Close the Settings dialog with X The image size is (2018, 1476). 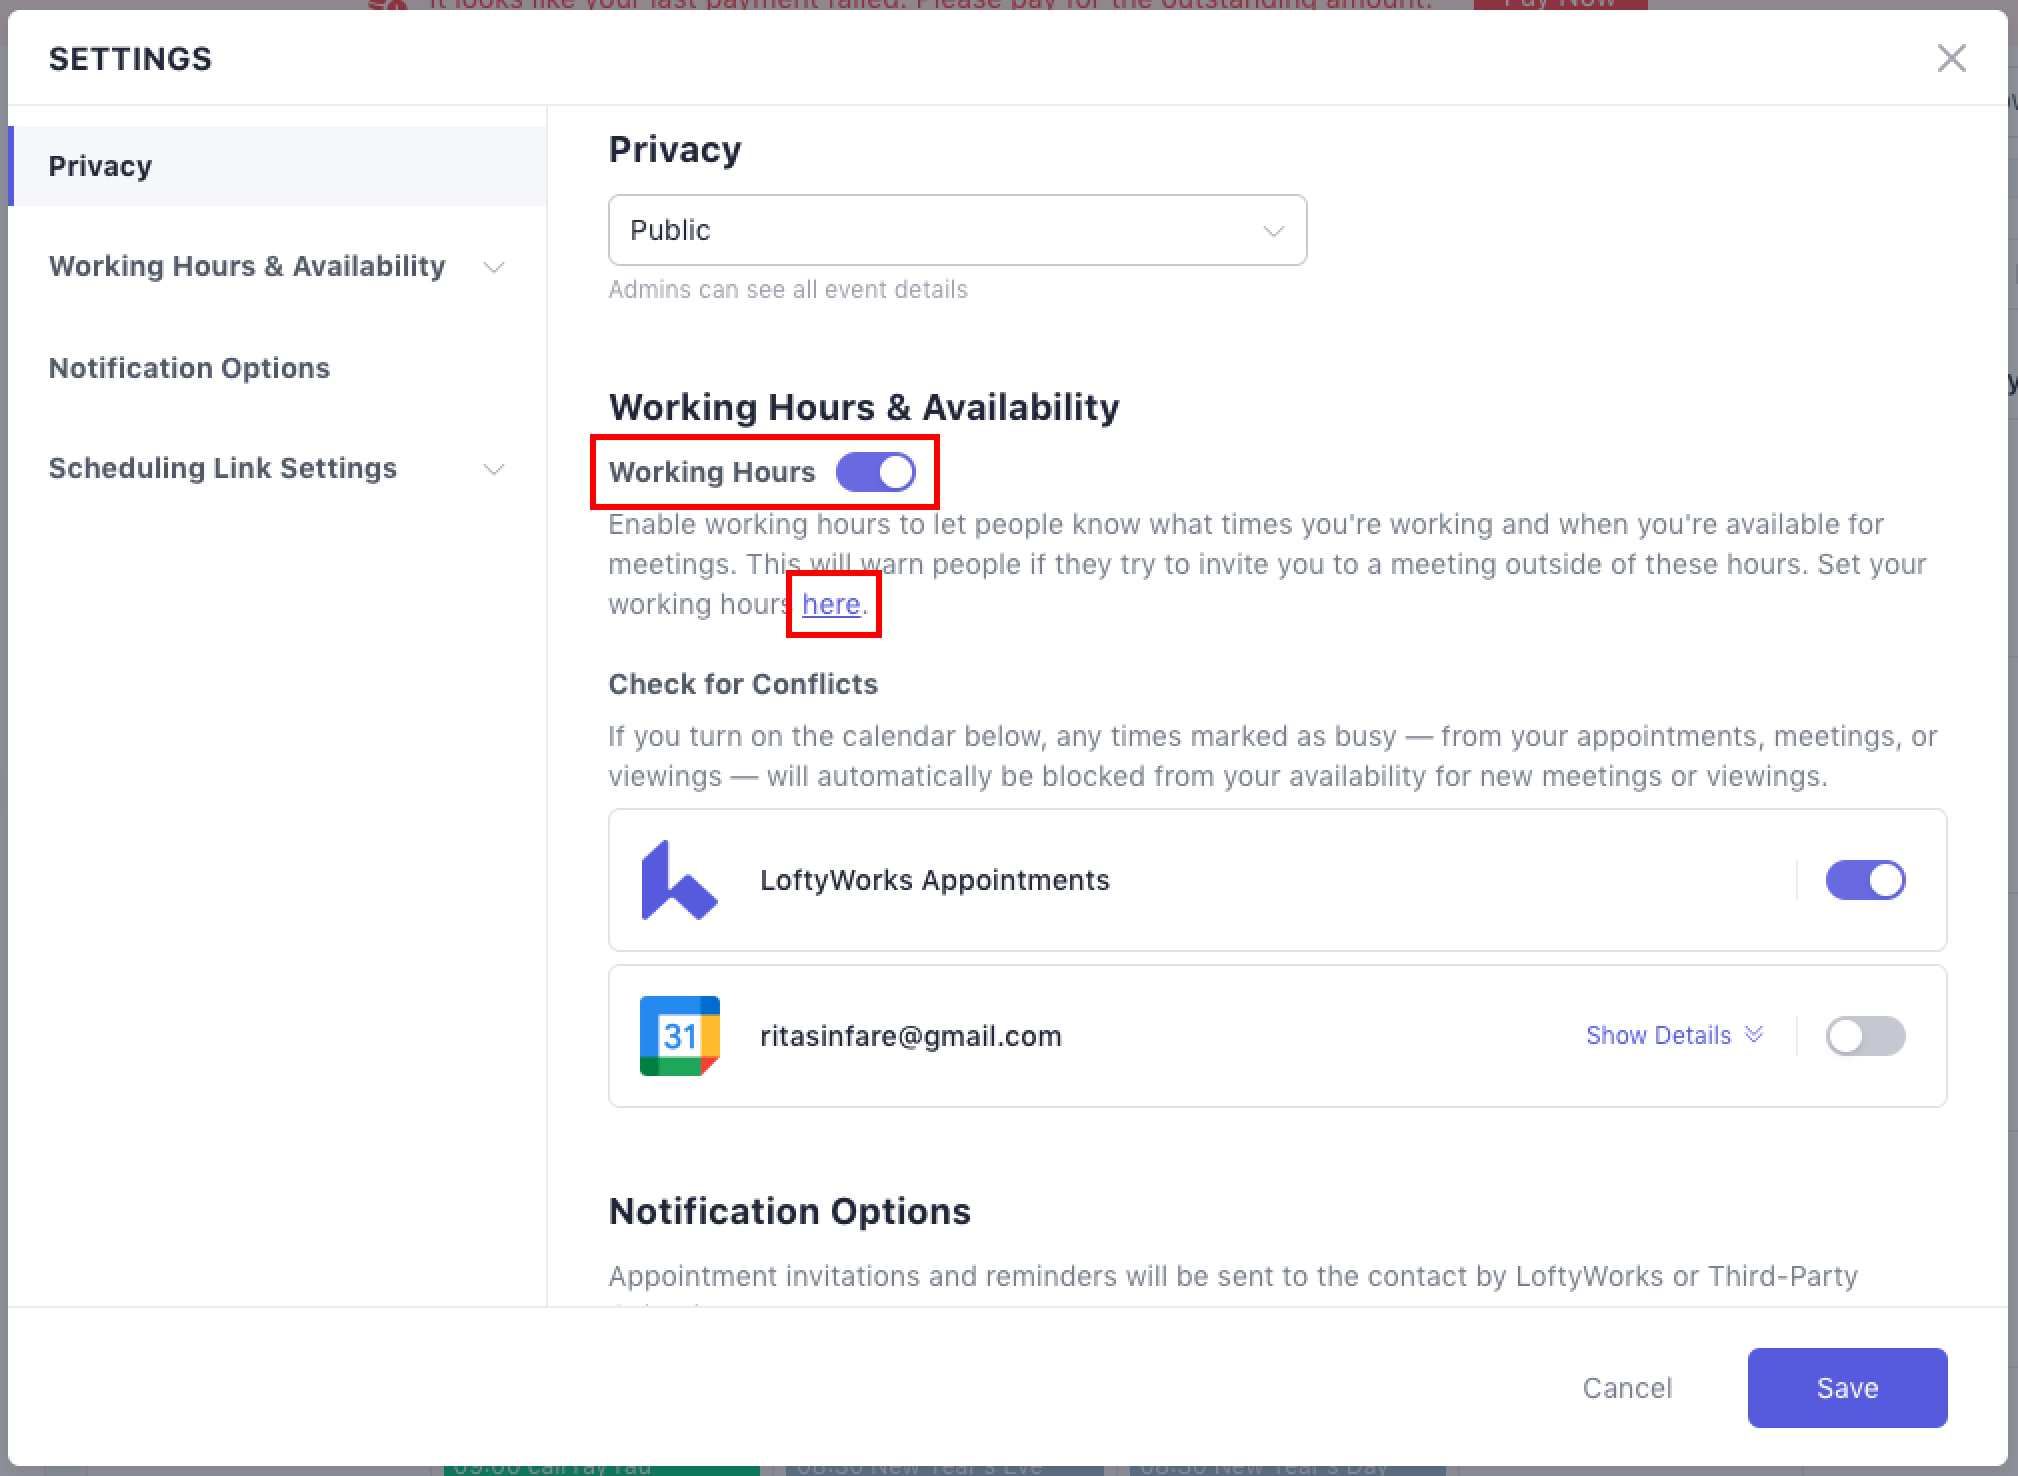click(x=1951, y=58)
